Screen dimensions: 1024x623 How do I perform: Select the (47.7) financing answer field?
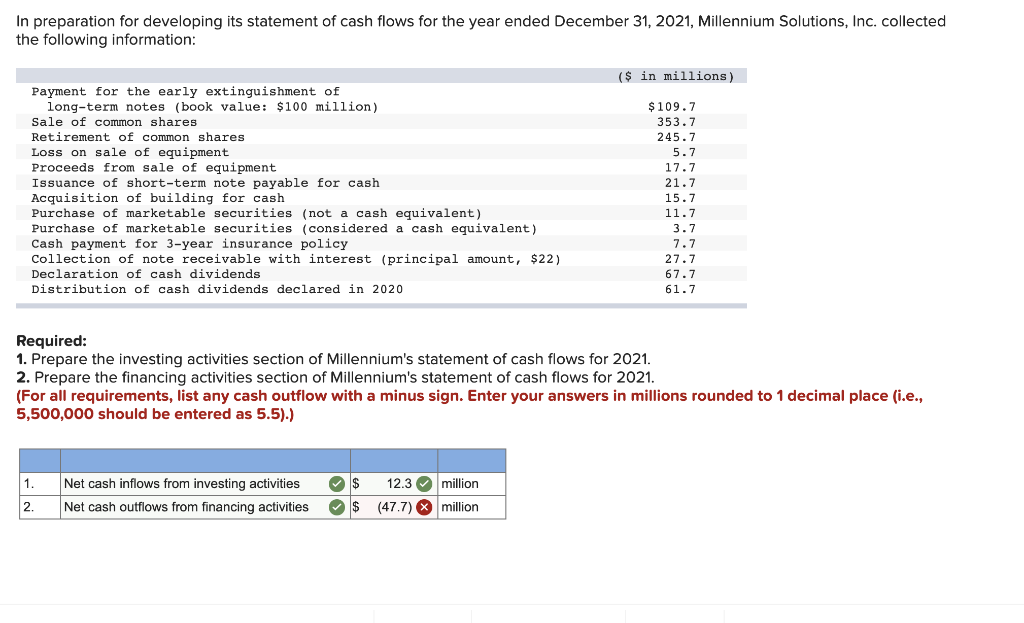point(394,507)
